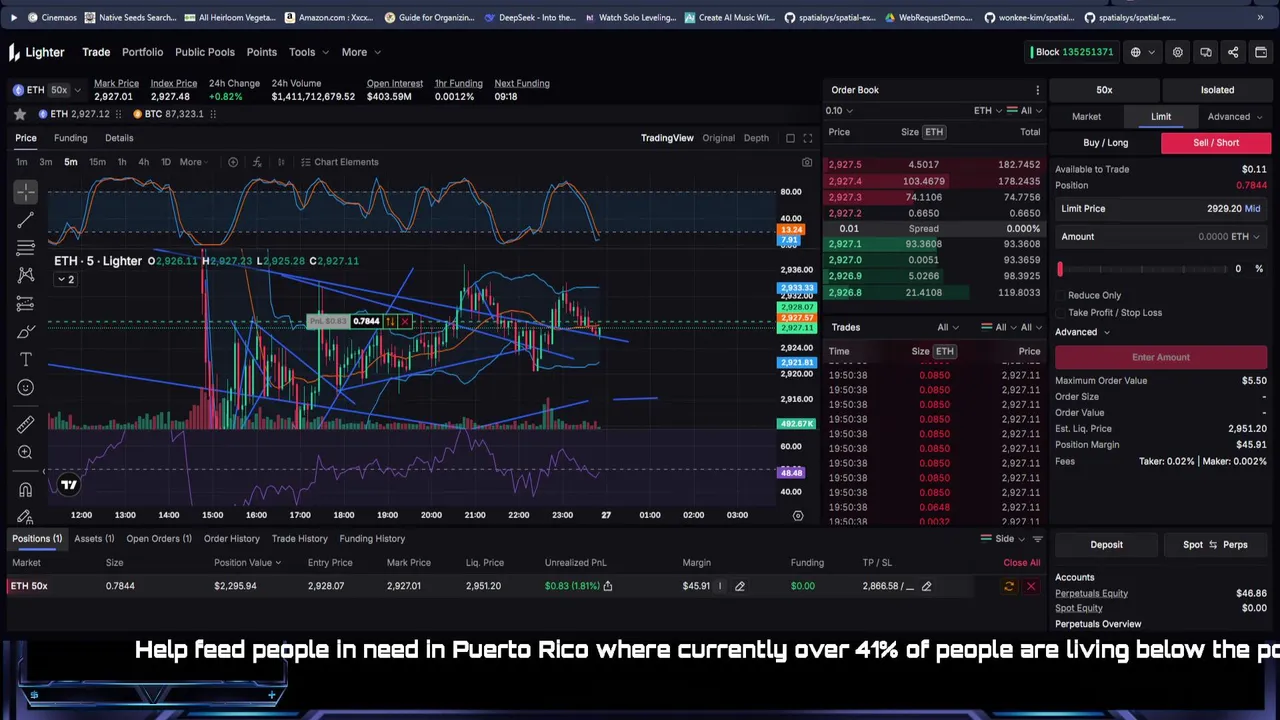1280x720 pixels.
Task: Open the chart layout square icon
Action: pyautogui.click(x=790, y=138)
